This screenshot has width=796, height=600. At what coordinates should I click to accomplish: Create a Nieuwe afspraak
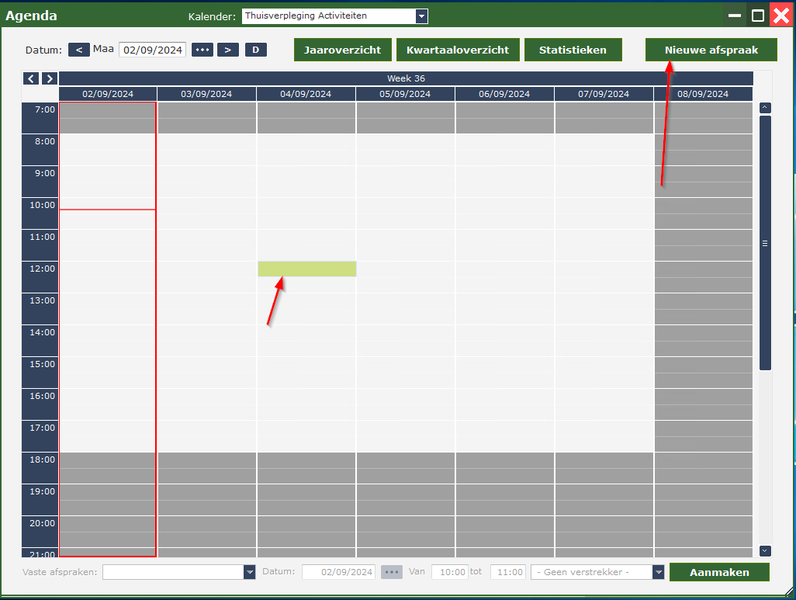[711, 50]
